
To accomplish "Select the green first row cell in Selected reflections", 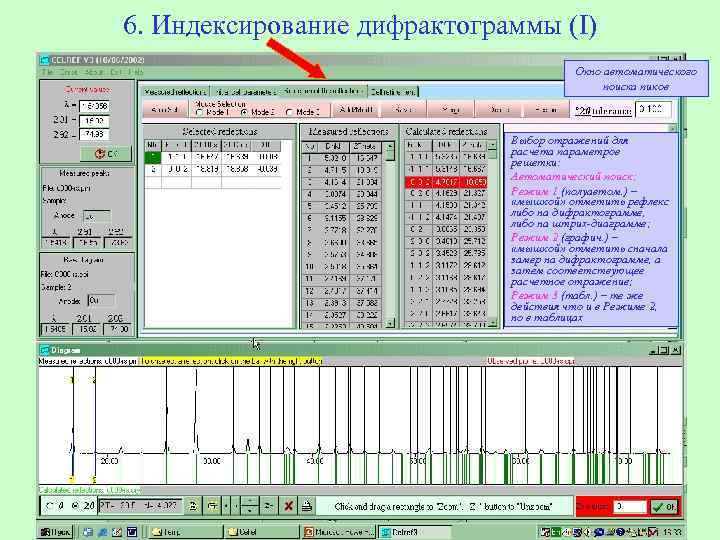I will 153,158.
